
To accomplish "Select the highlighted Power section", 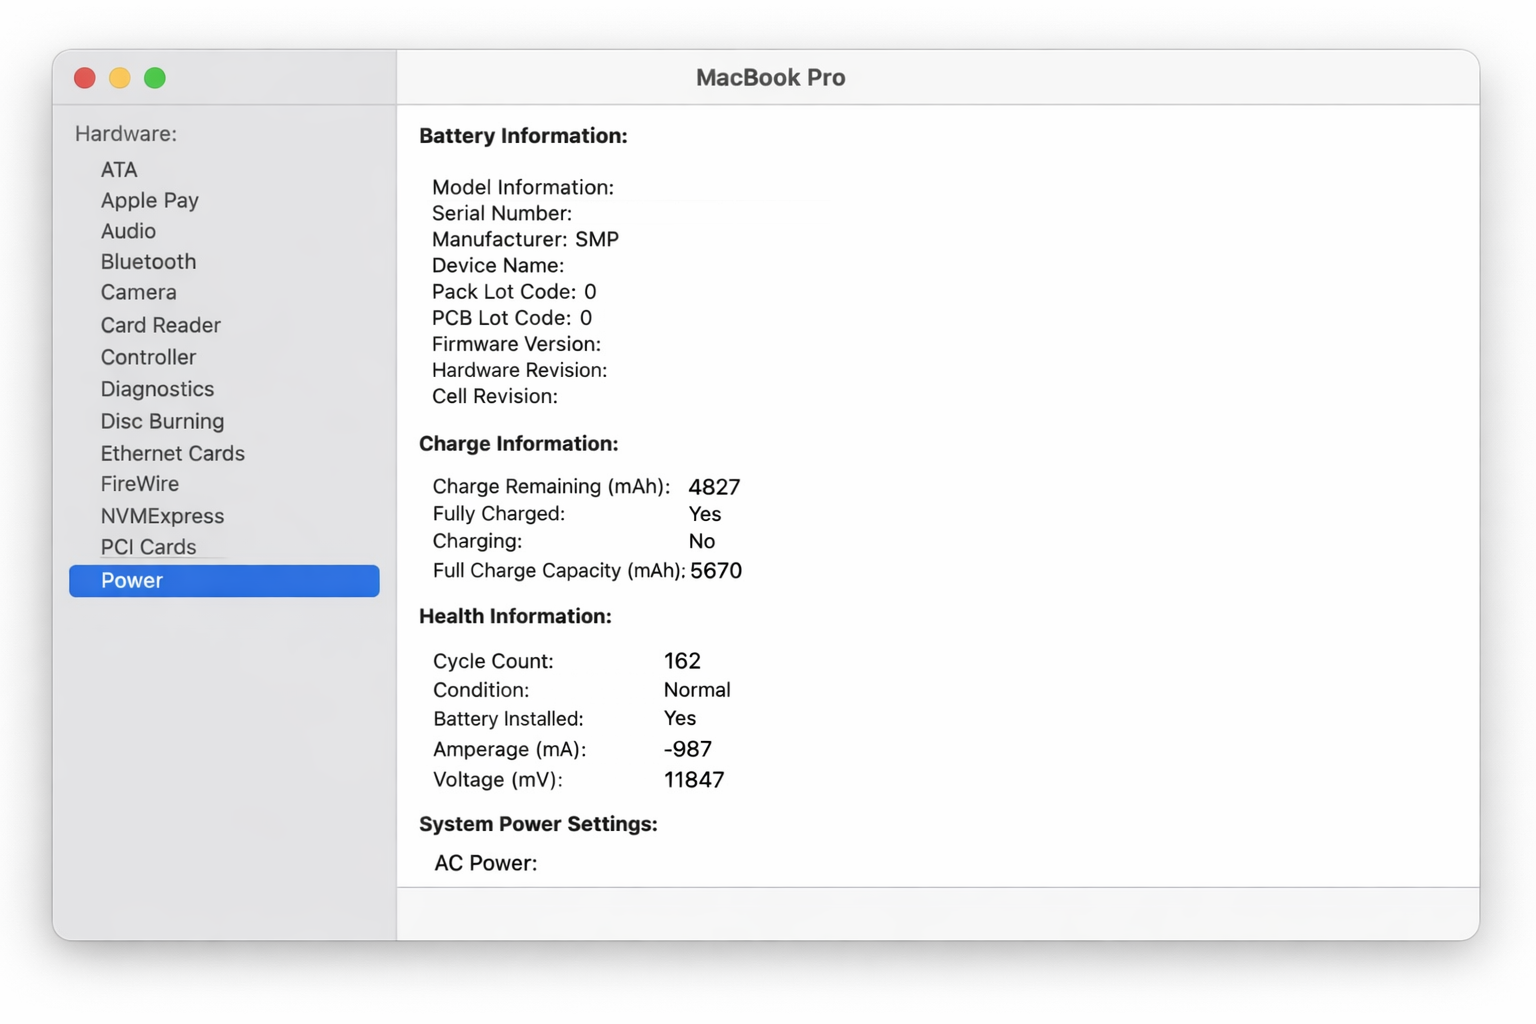I will (x=131, y=580).
